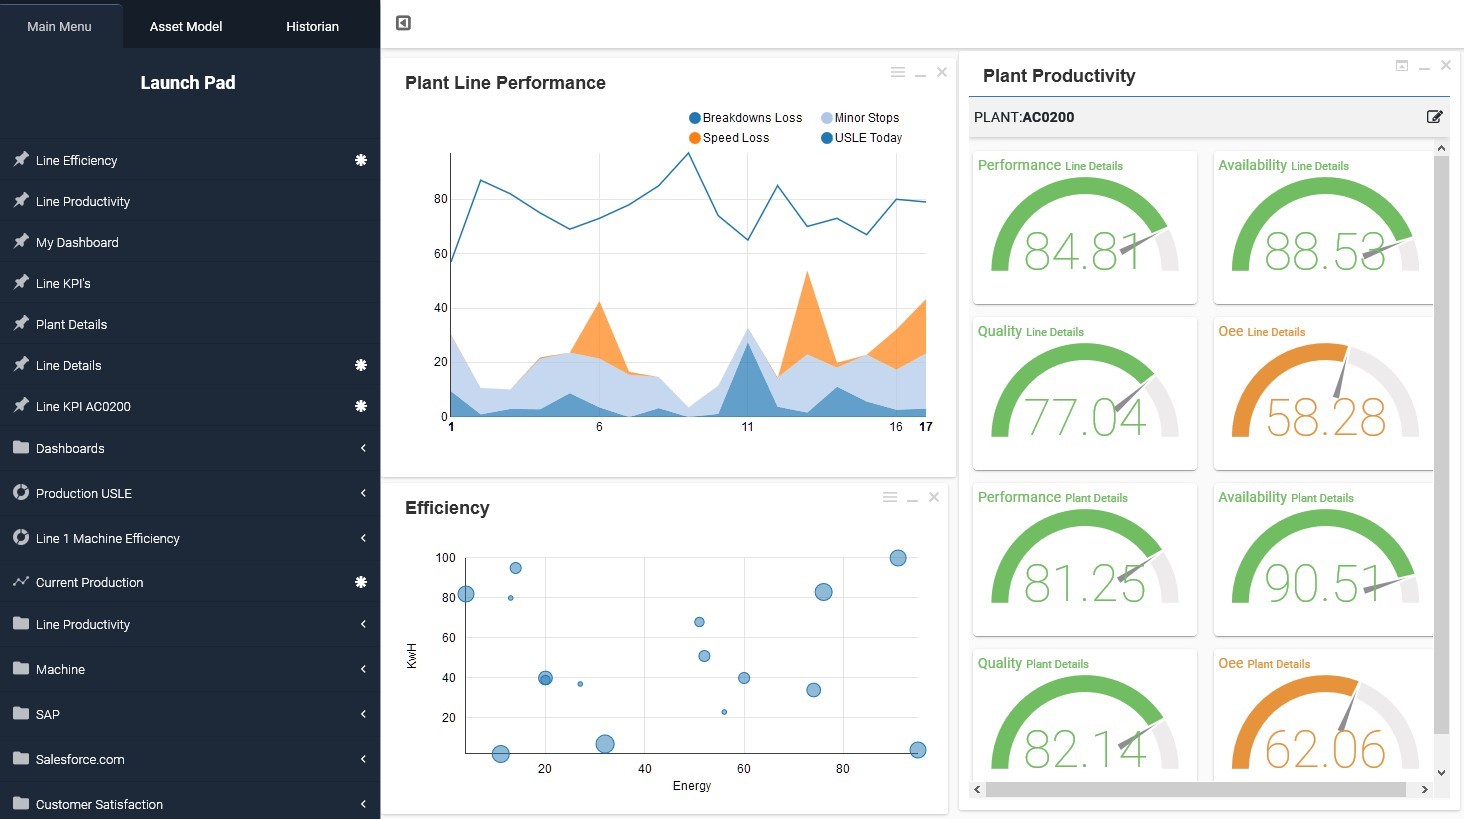
Task: Expand the Customer Satisfaction chevron
Action: pos(363,804)
